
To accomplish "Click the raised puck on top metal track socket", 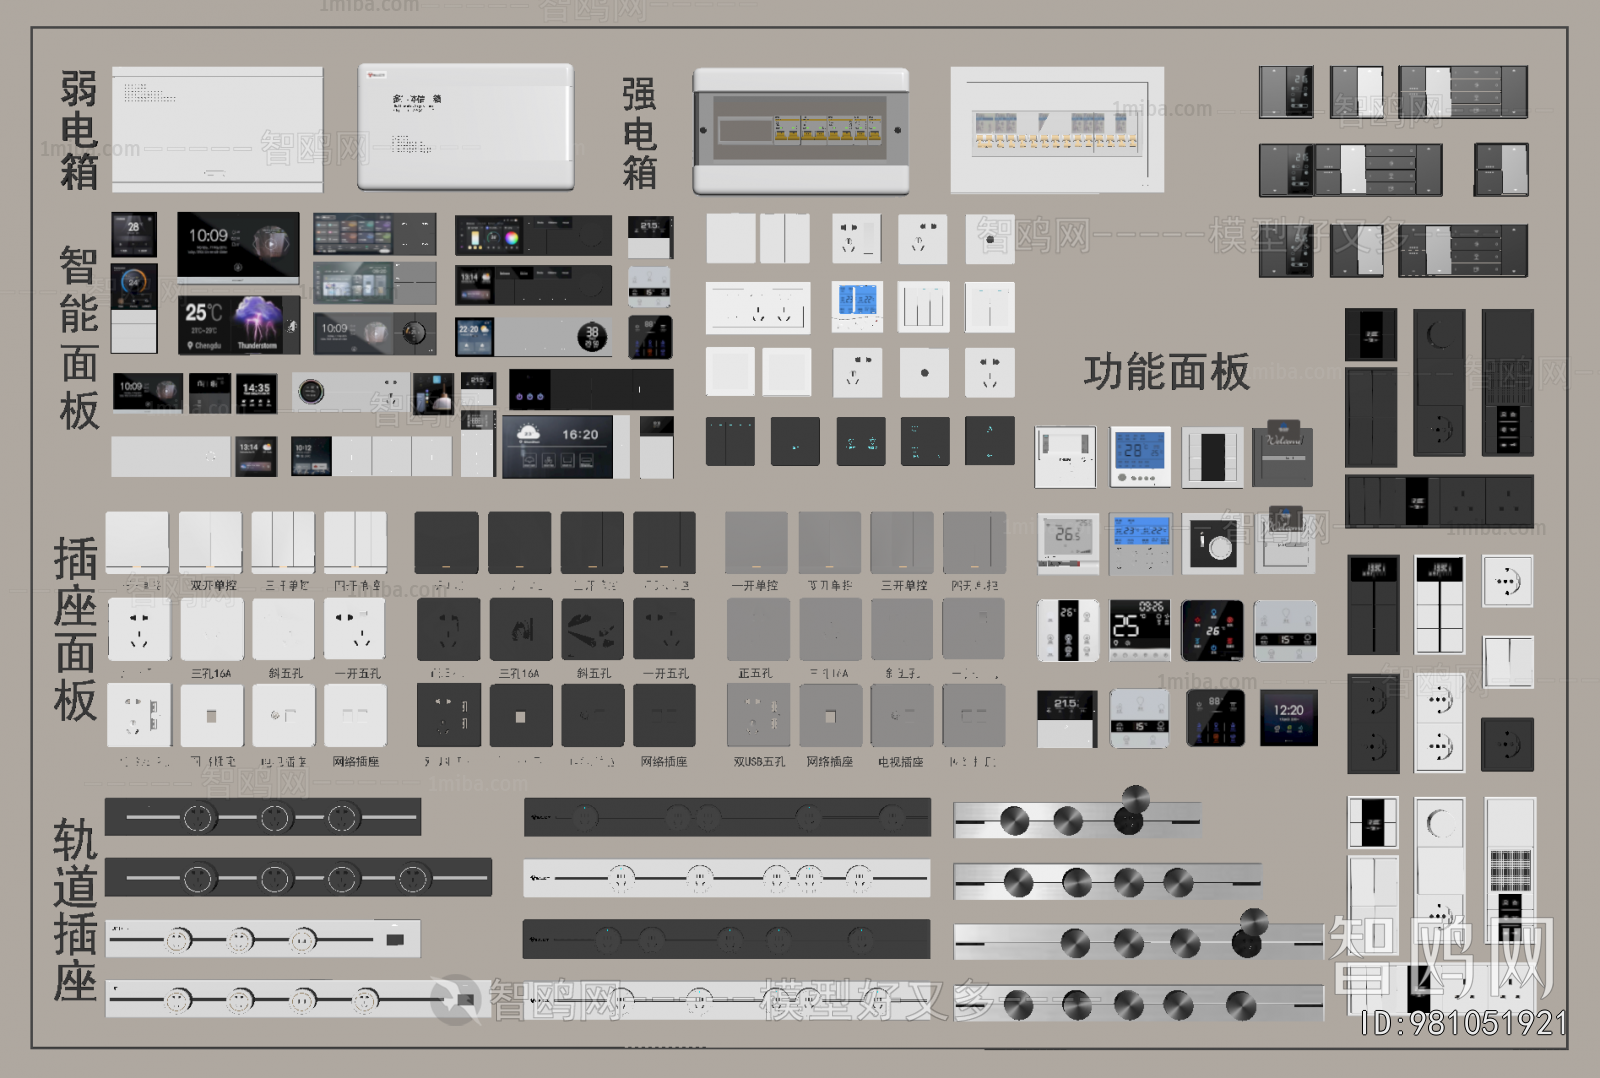I will point(1135,798).
